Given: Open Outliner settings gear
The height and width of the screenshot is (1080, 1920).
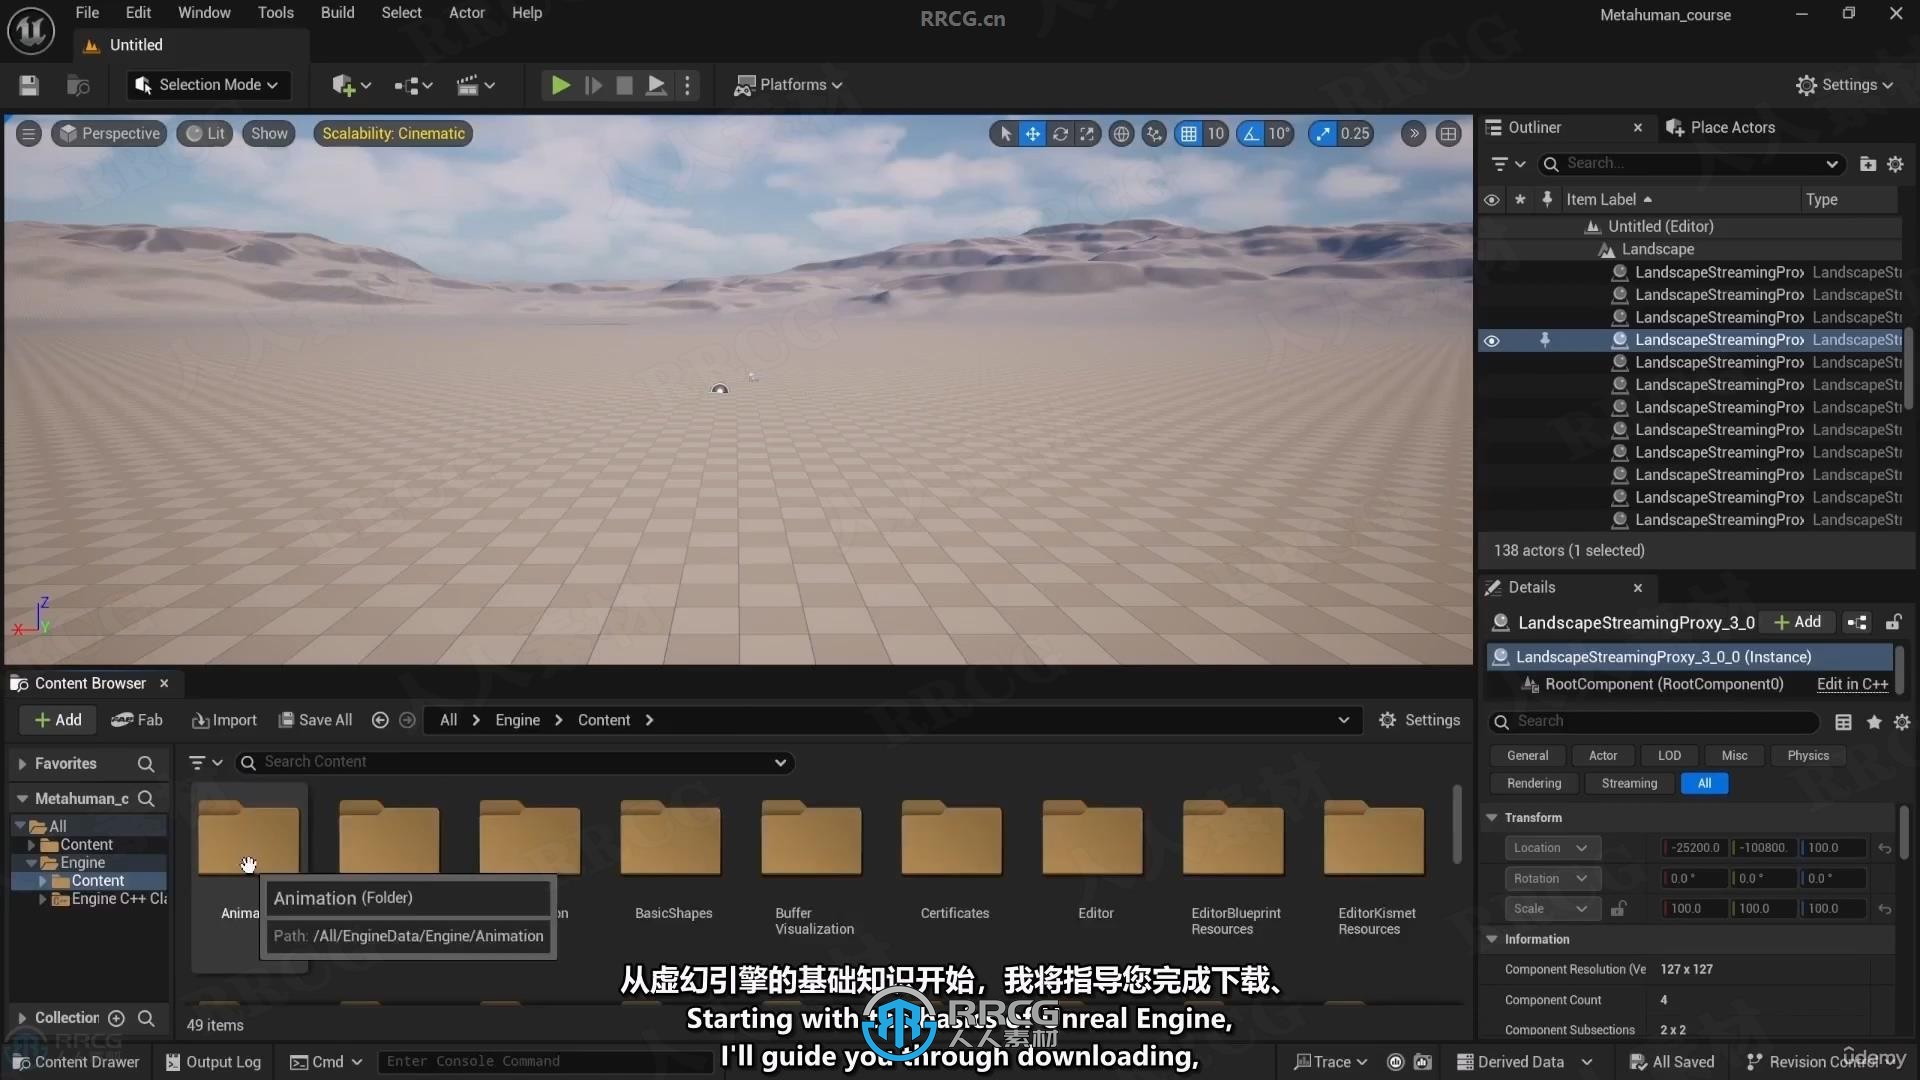Looking at the screenshot, I should [1895, 163].
